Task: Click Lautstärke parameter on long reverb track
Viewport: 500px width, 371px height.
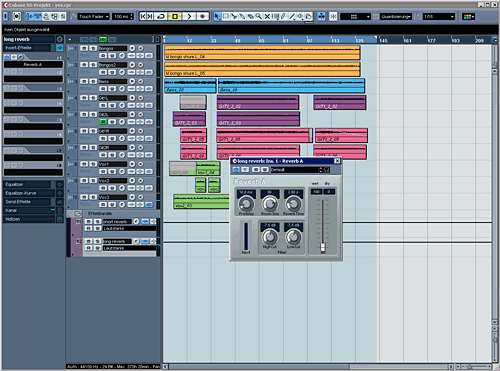Action: click(x=129, y=248)
